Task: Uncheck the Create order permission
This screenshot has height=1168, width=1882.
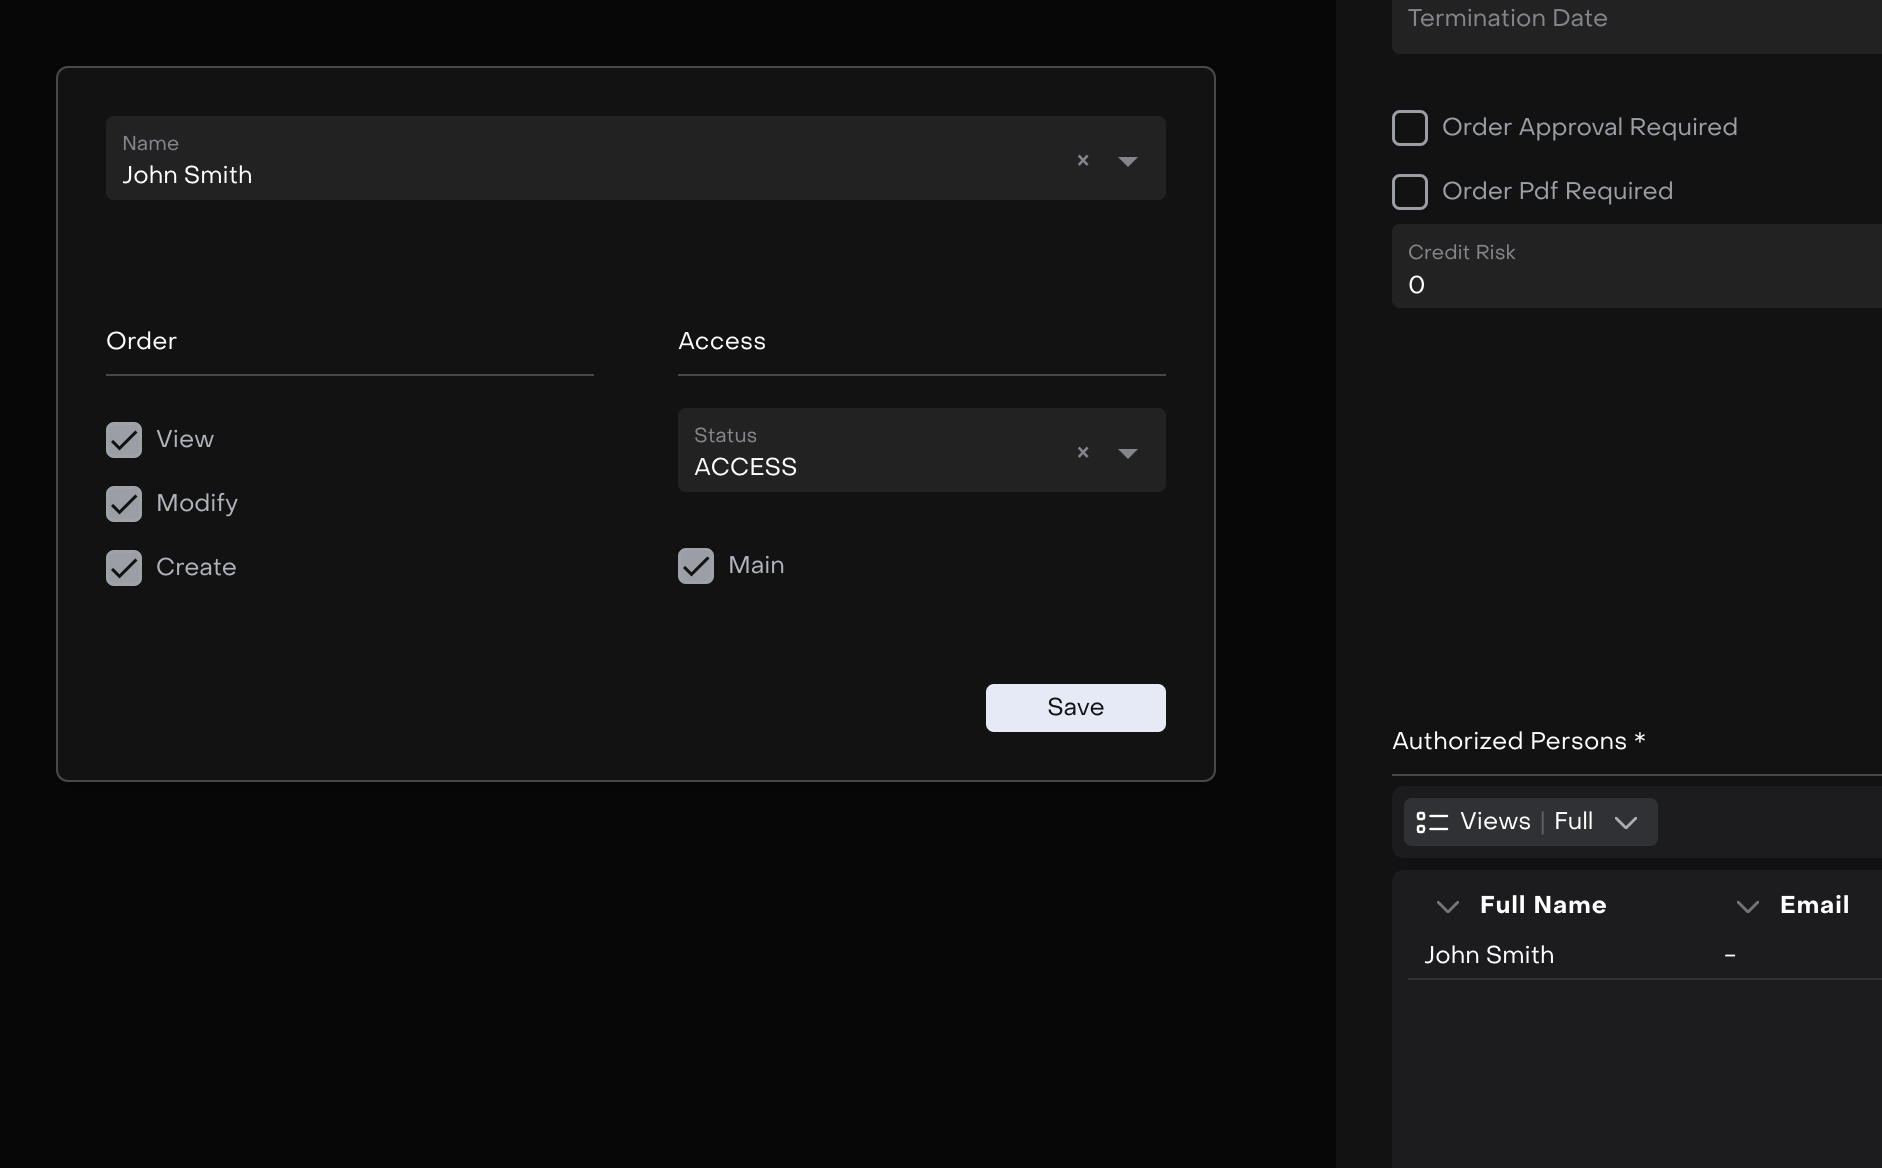Action: pos(124,568)
